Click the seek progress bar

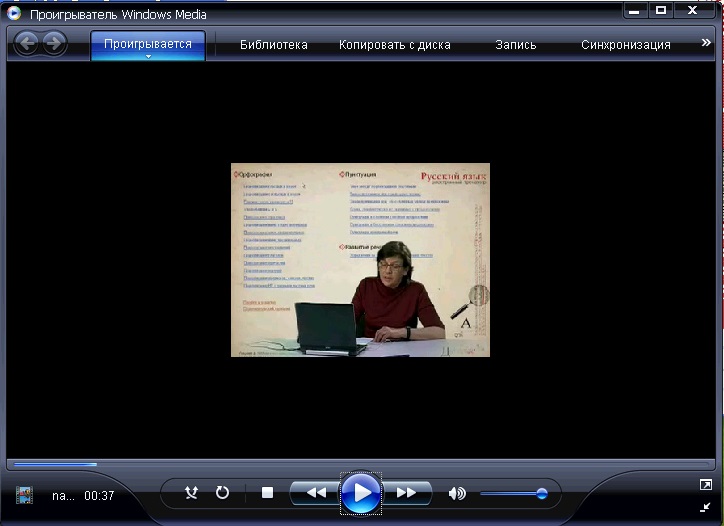(x=360, y=464)
